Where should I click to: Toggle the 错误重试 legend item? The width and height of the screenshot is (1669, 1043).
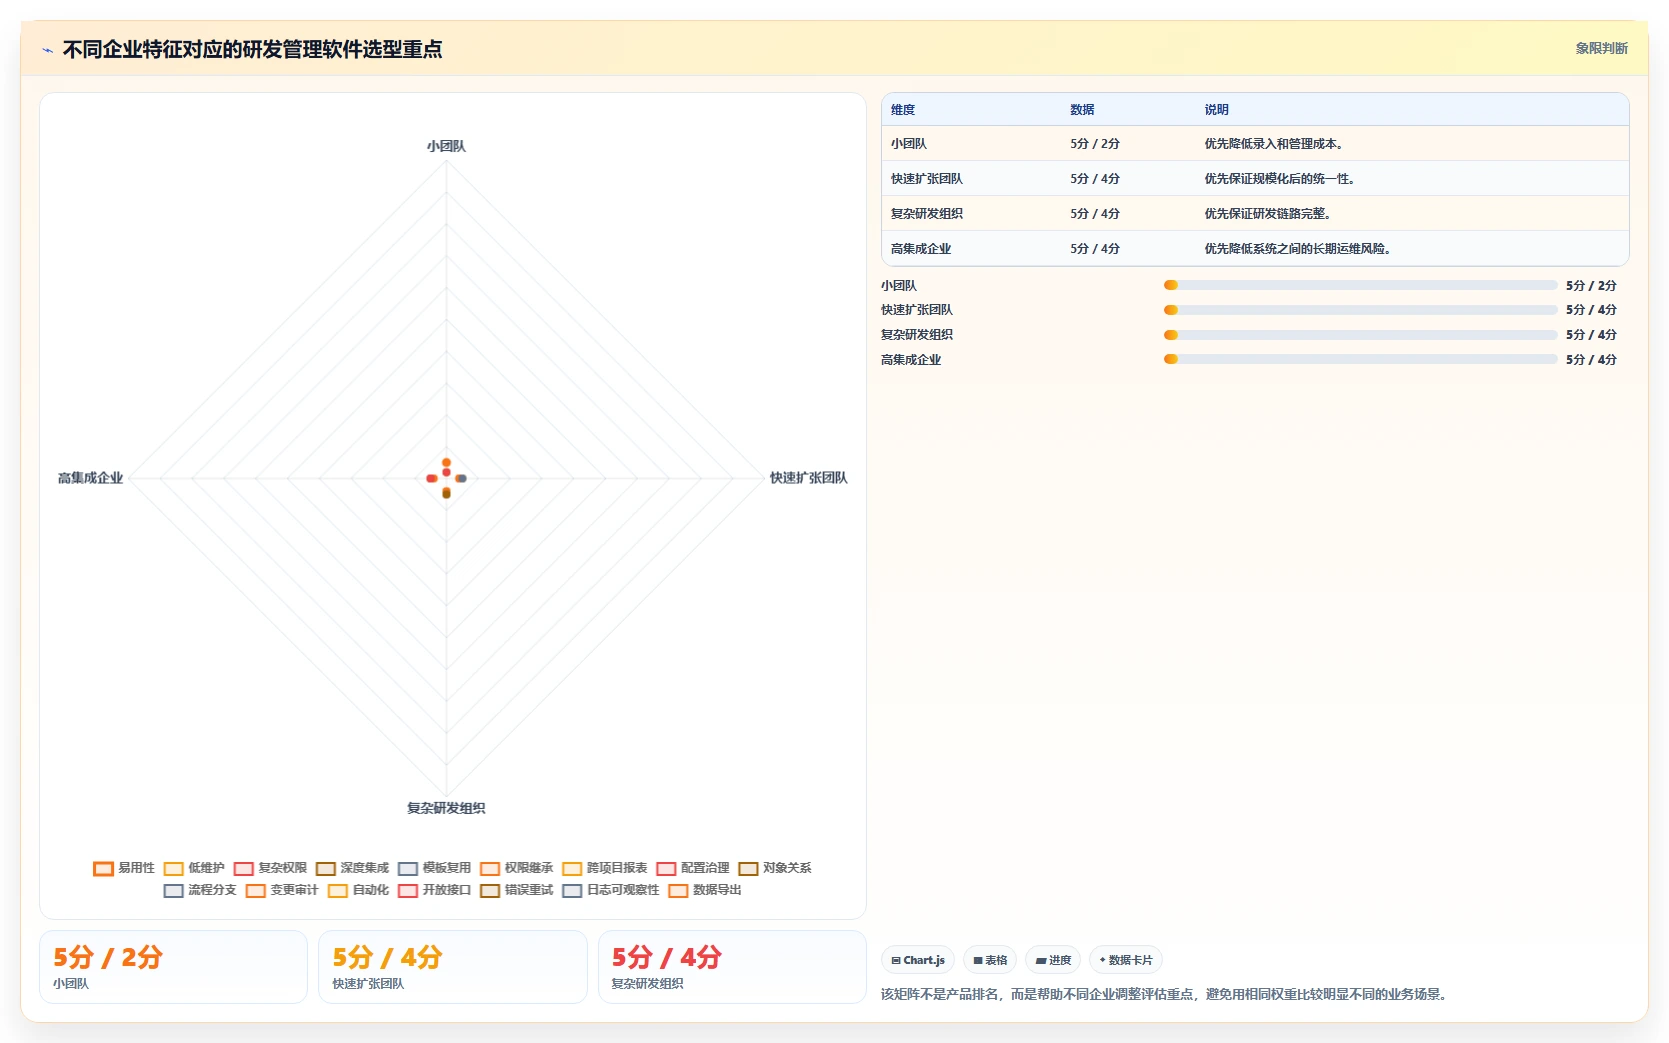516,890
